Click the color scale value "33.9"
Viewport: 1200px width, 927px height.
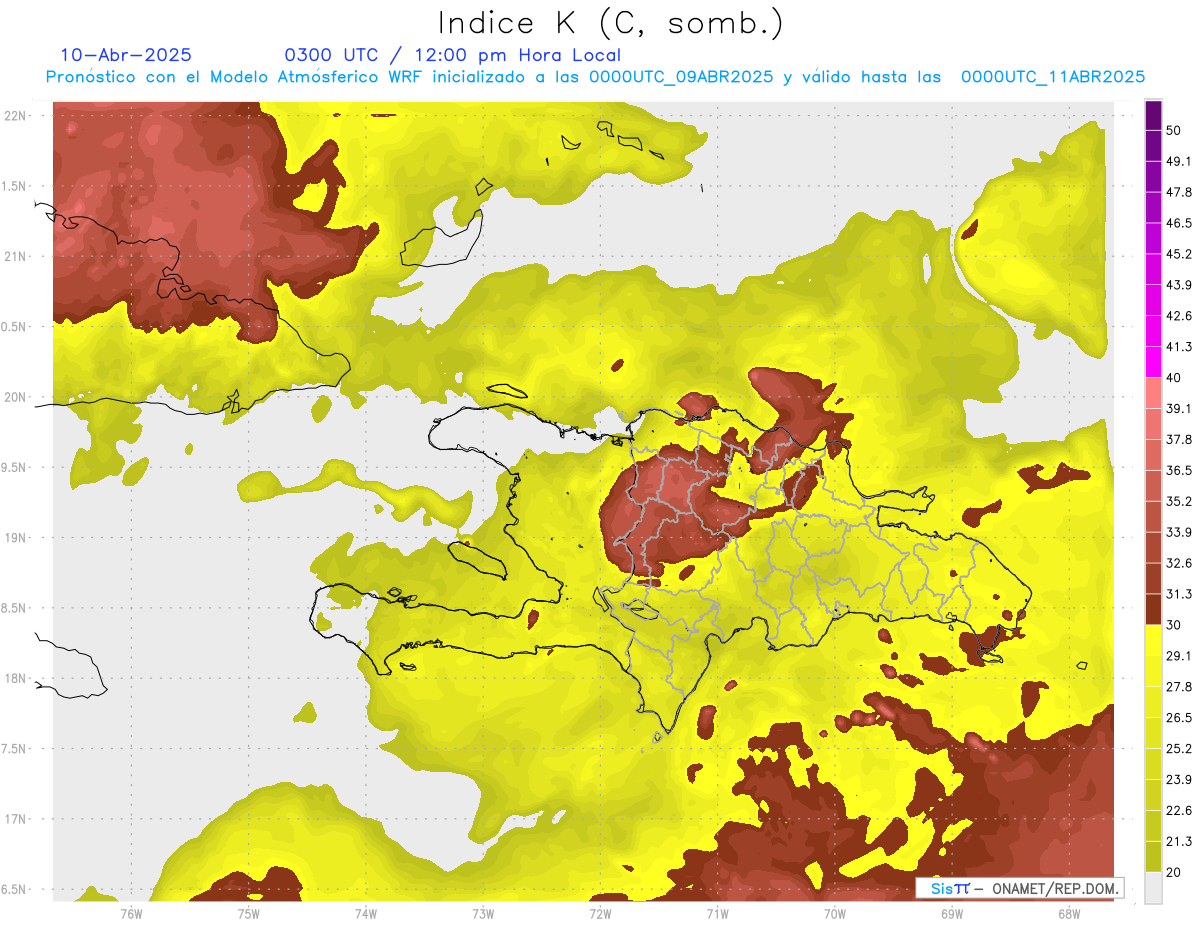(1179, 533)
